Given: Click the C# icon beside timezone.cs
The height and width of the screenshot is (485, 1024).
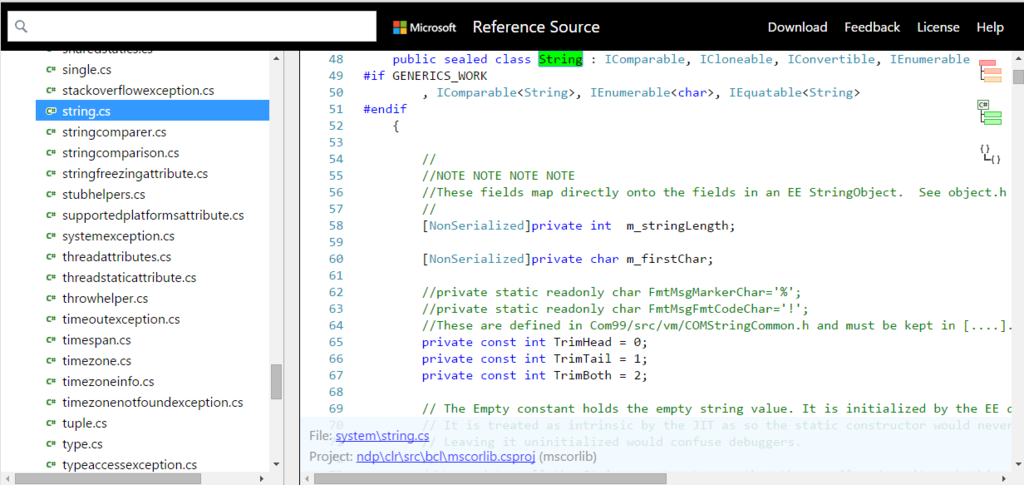Looking at the screenshot, I should click(50, 362).
